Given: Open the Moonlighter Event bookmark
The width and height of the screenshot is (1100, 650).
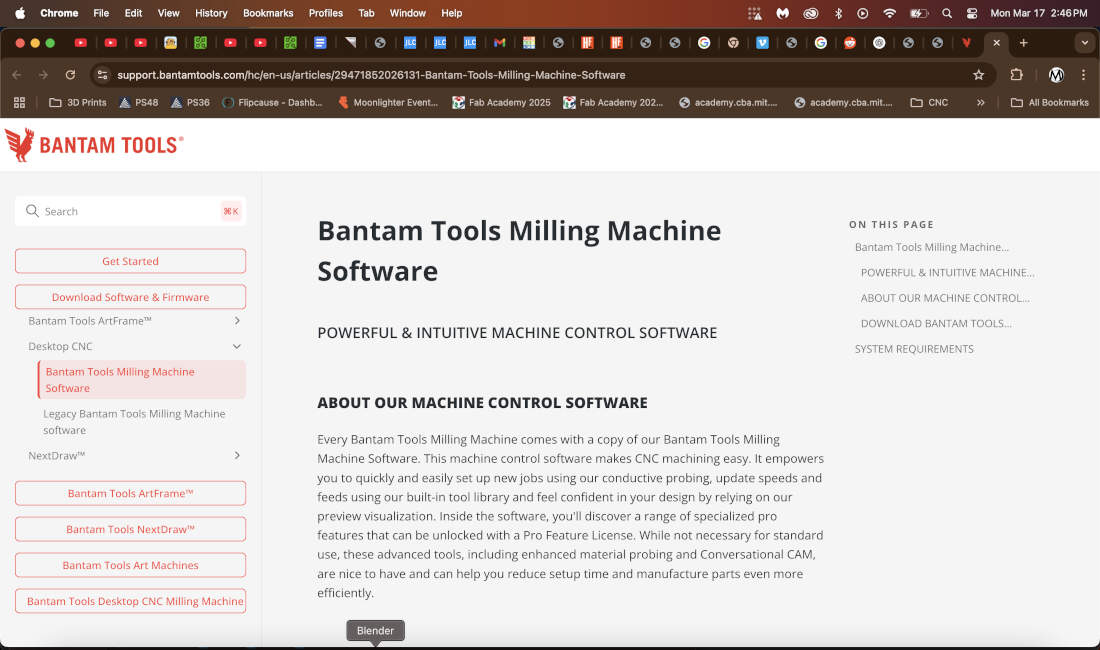Looking at the screenshot, I should click(388, 102).
